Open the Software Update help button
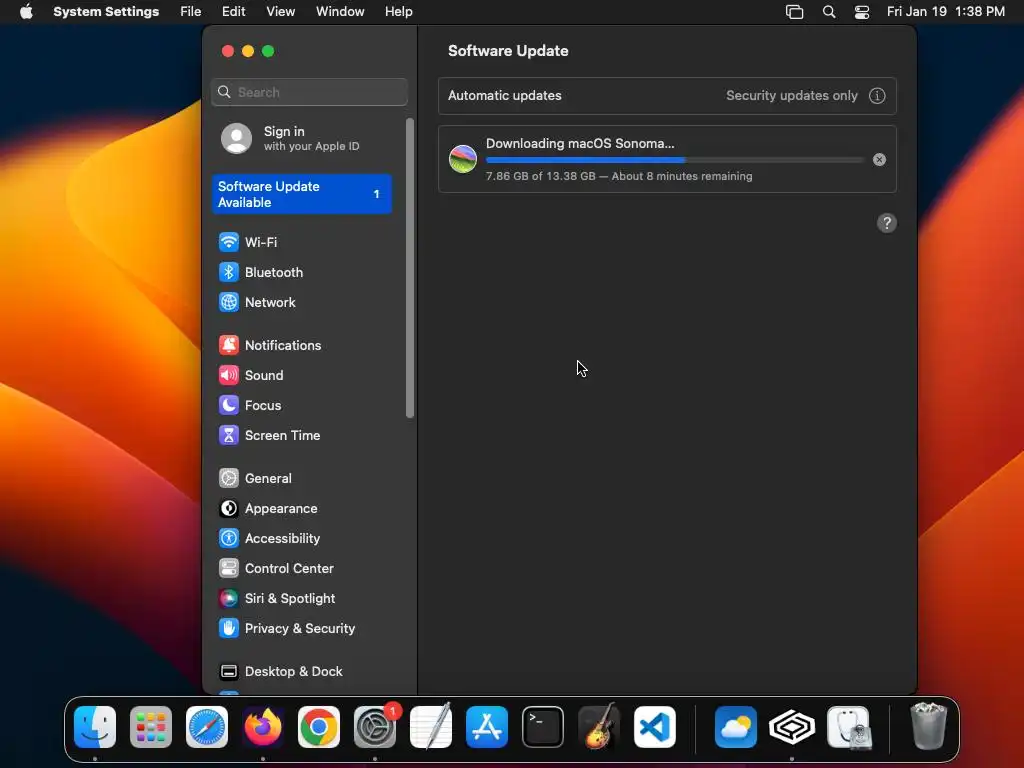Screen dimensions: 1024x768 click(x=886, y=223)
